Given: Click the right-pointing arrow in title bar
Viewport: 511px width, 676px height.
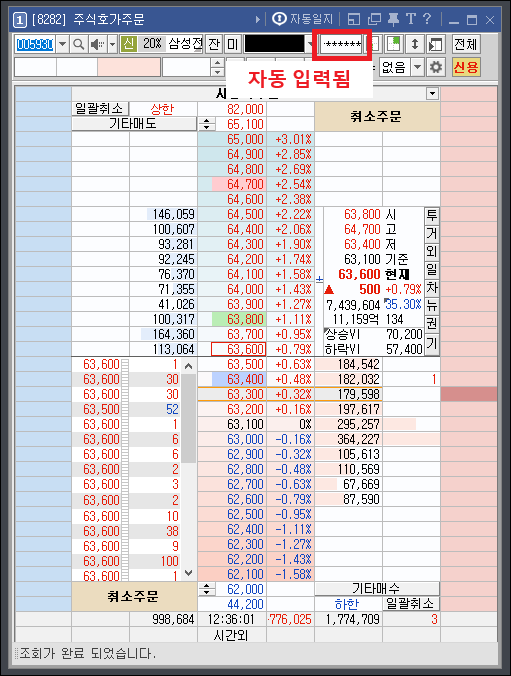Looking at the screenshot, I should [x=257, y=19].
